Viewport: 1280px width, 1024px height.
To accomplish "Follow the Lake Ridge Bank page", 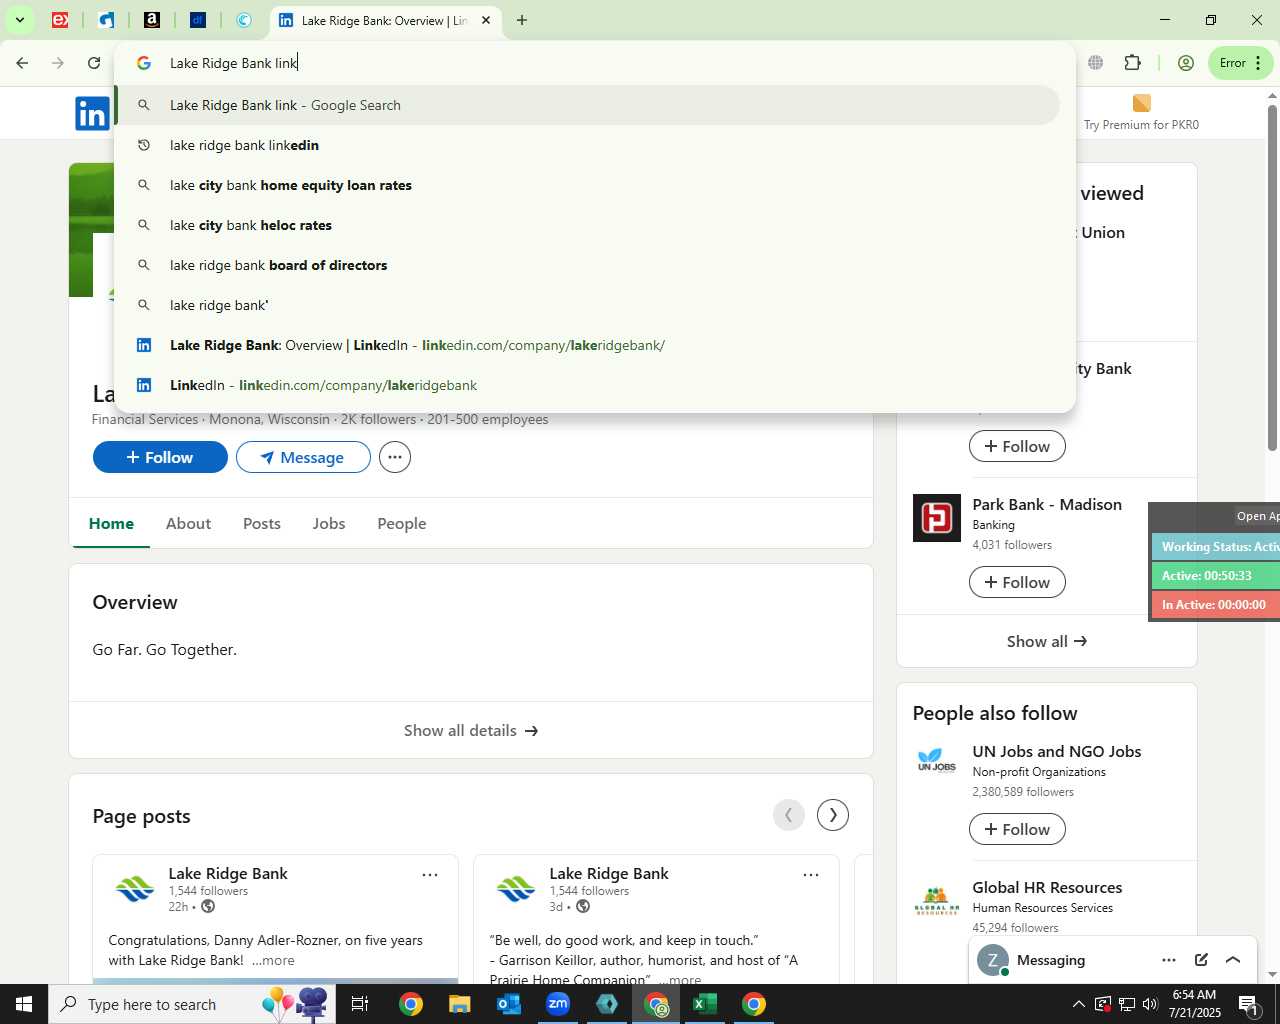I will click(x=160, y=457).
